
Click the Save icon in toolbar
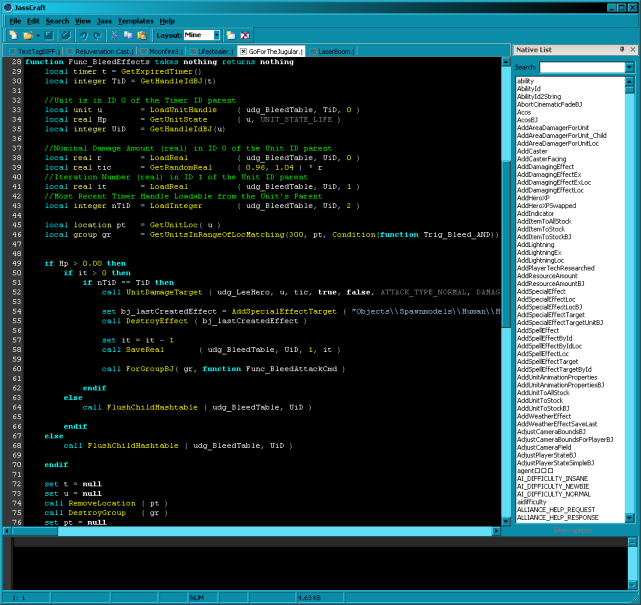click(49, 36)
